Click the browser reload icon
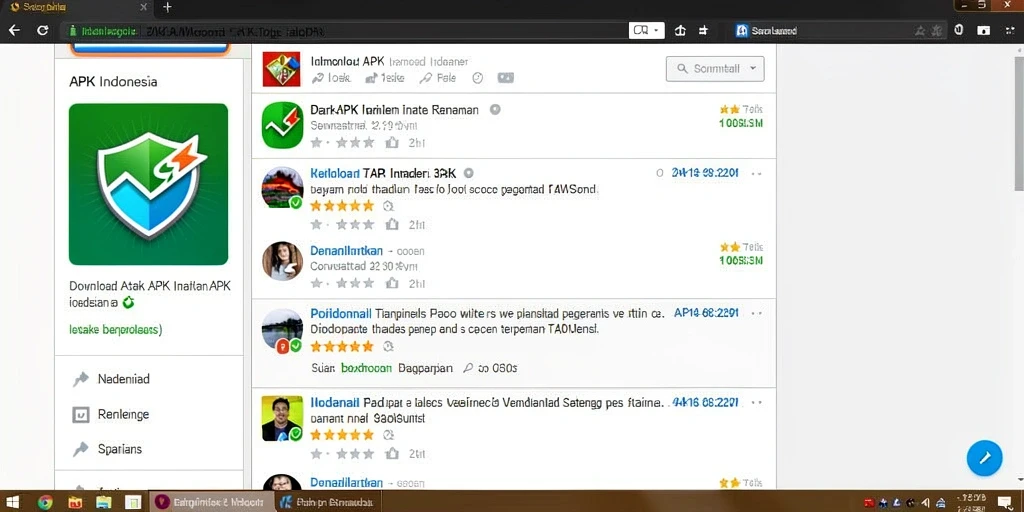Screen dimensions: 1024x512 pos(43,30)
